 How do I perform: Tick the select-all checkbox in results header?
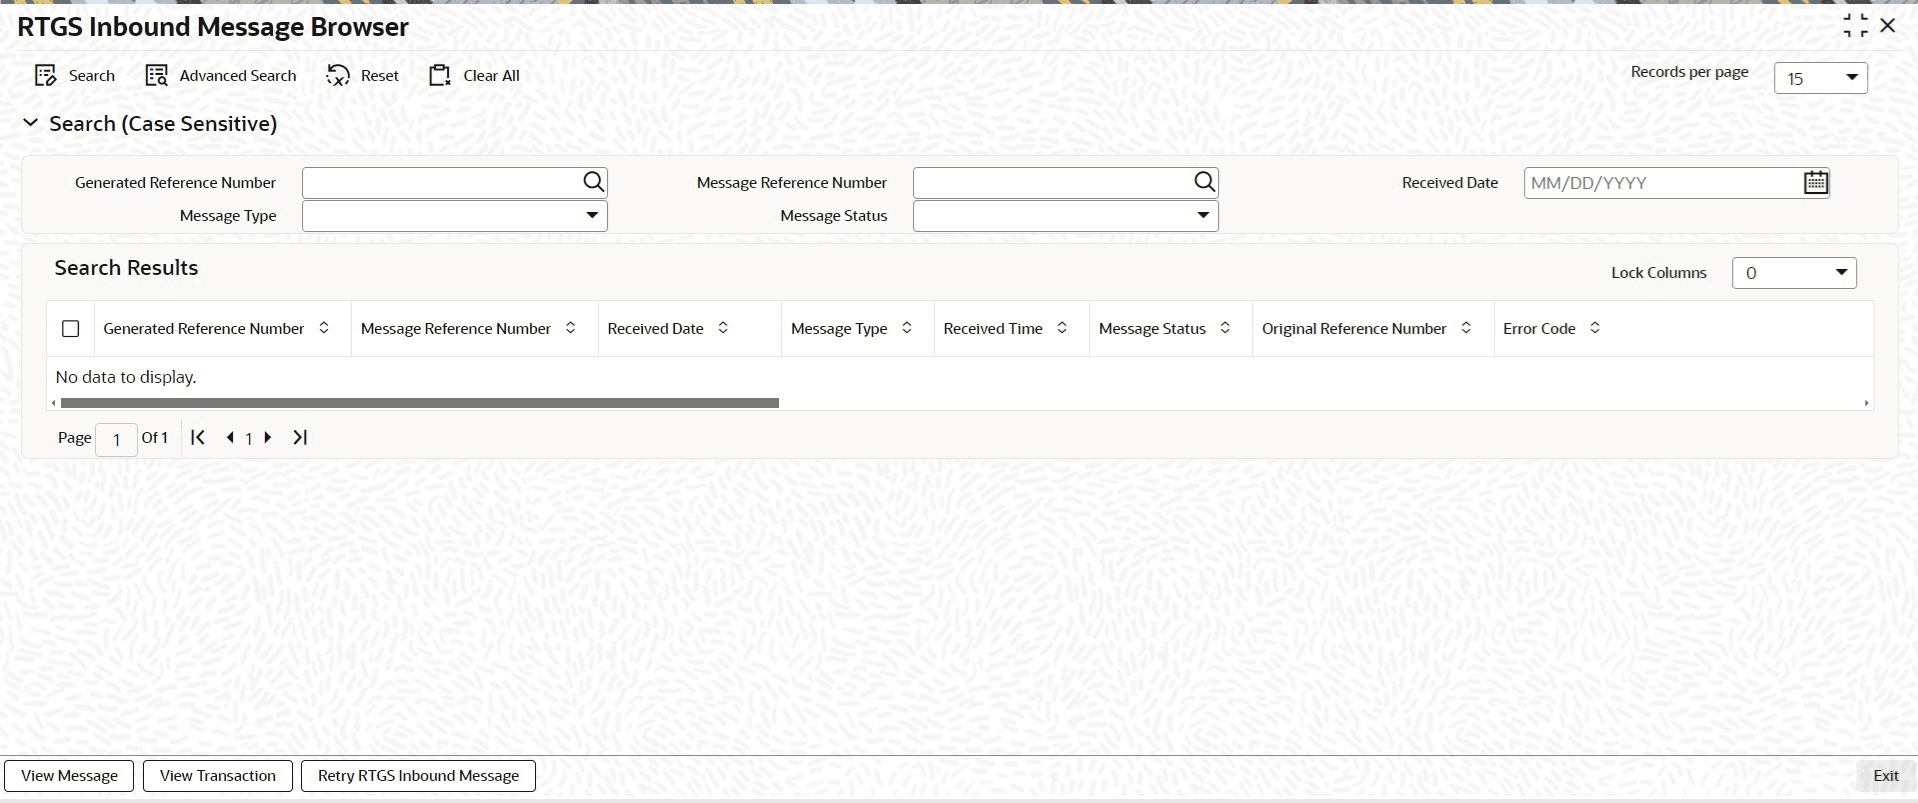pos(71,329)
